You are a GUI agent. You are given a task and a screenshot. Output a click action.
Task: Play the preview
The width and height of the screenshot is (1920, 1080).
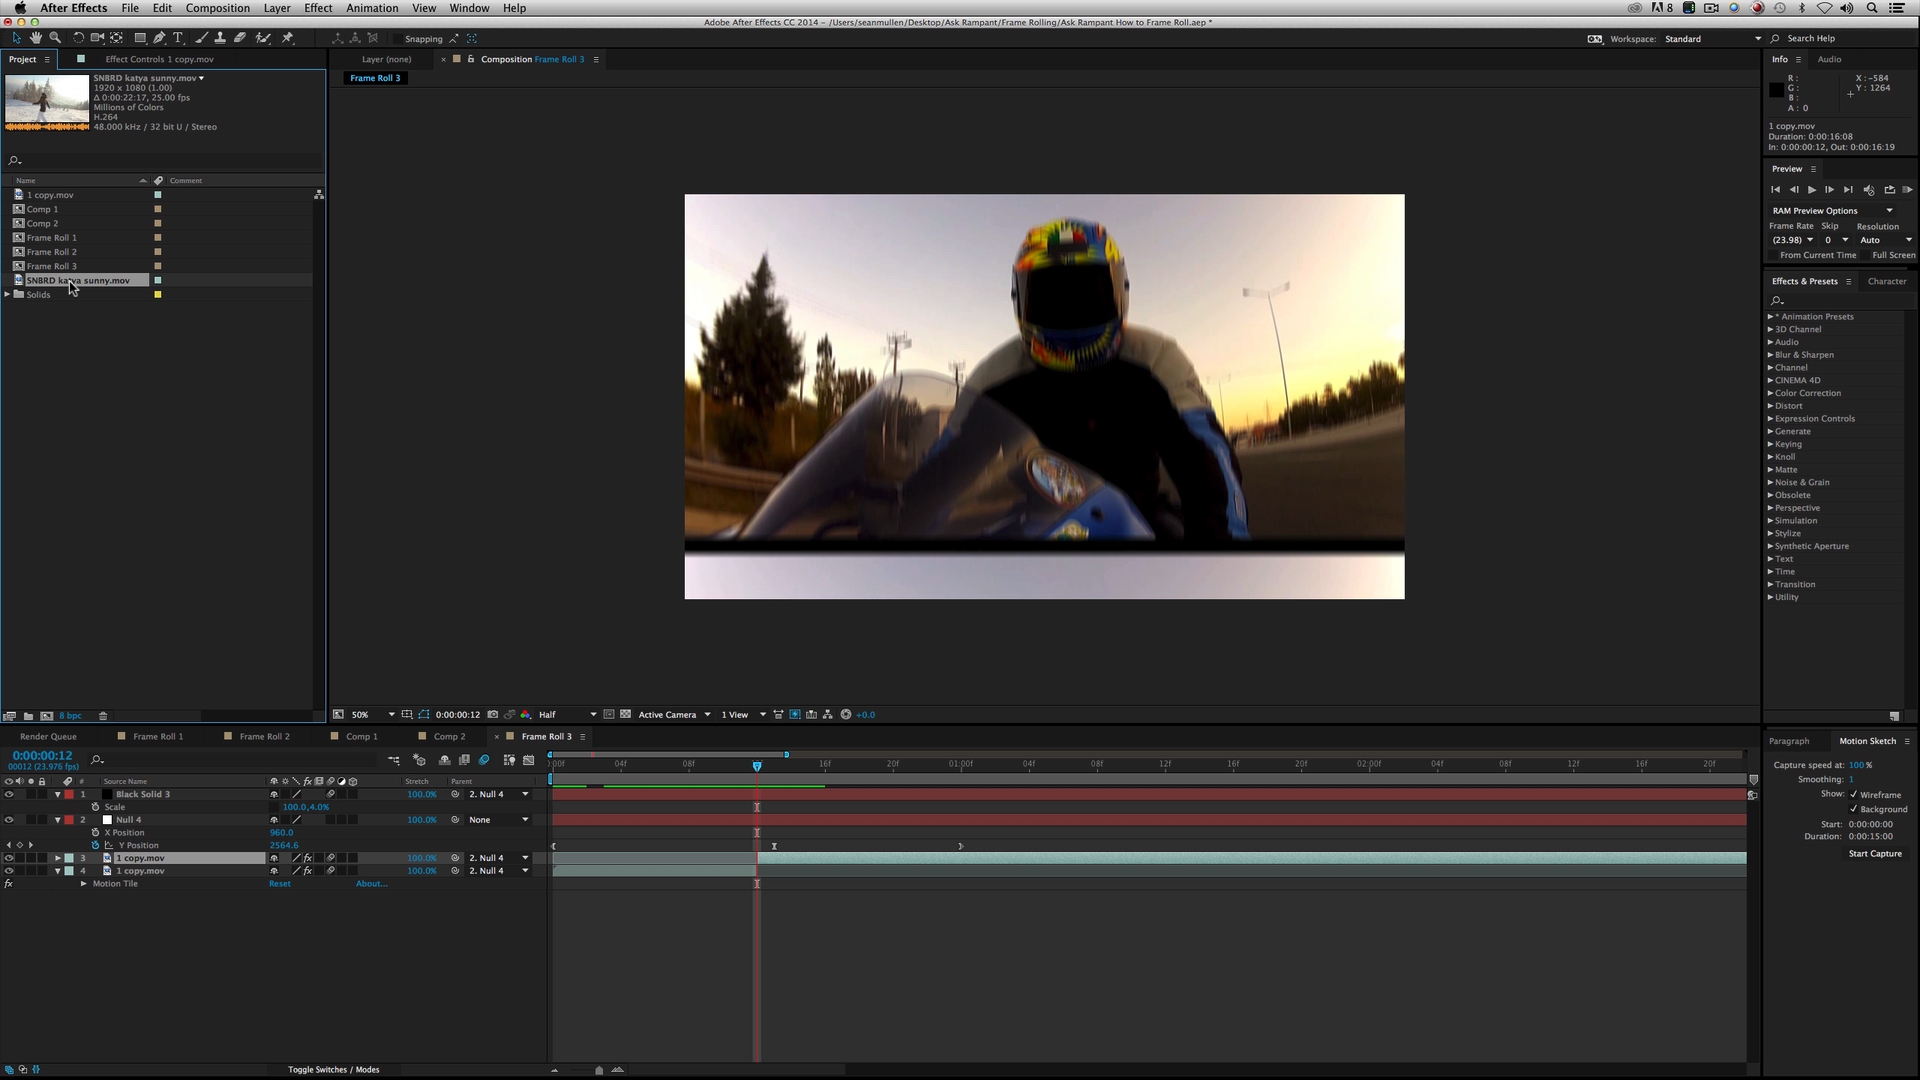pos(1811,190)
